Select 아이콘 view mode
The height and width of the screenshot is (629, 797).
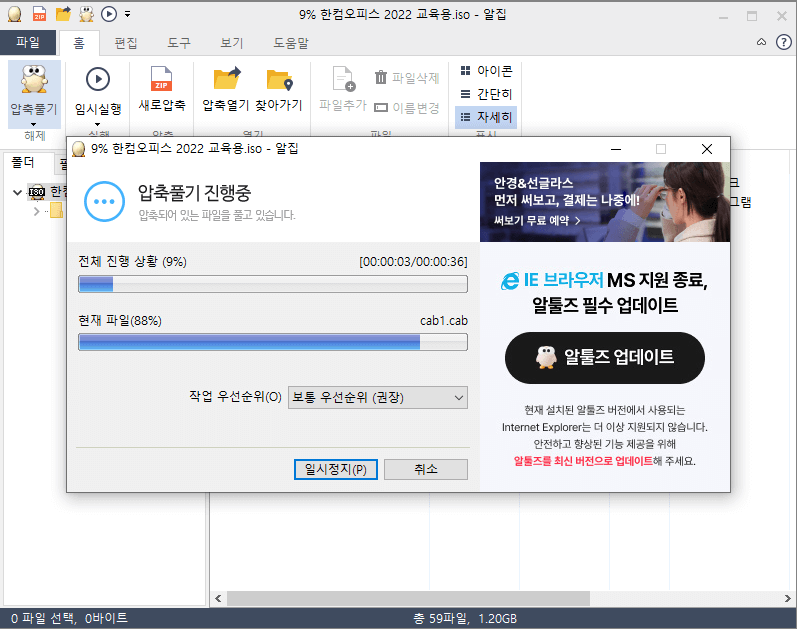pos(486,71)
